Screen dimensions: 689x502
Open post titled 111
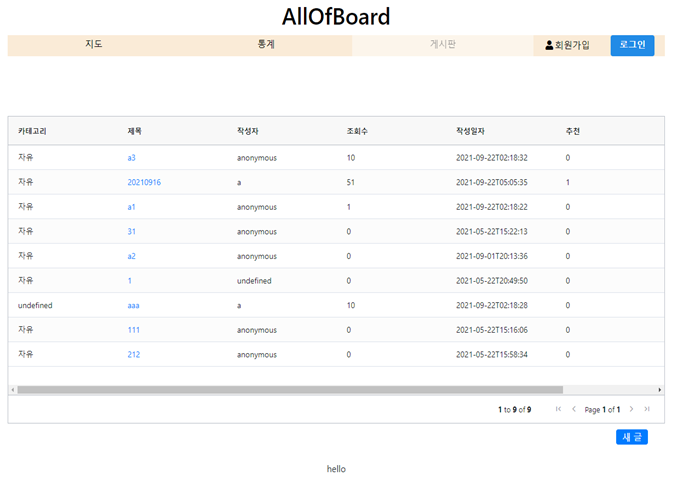click(134, 330)
